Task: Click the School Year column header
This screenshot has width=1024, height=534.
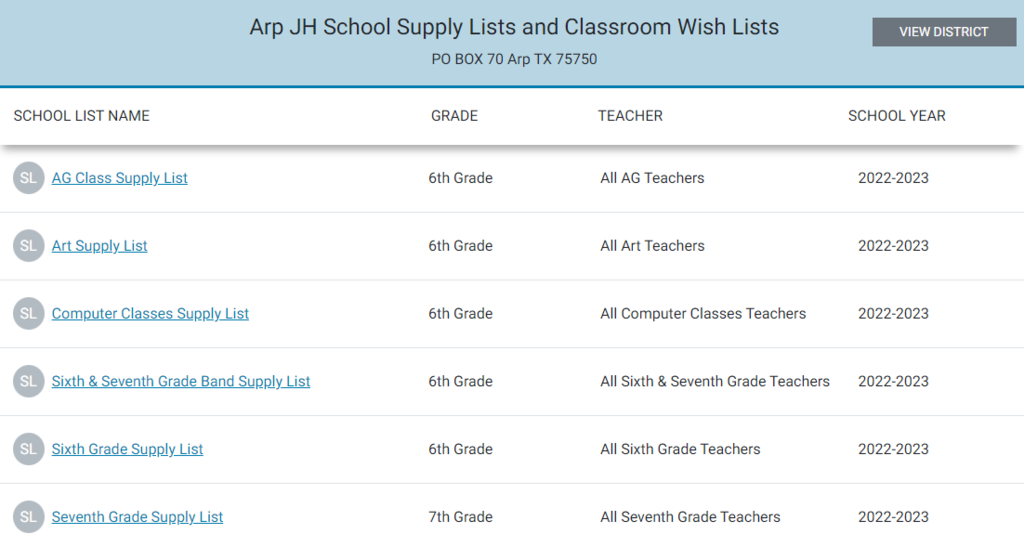Action: click(897, 116)
